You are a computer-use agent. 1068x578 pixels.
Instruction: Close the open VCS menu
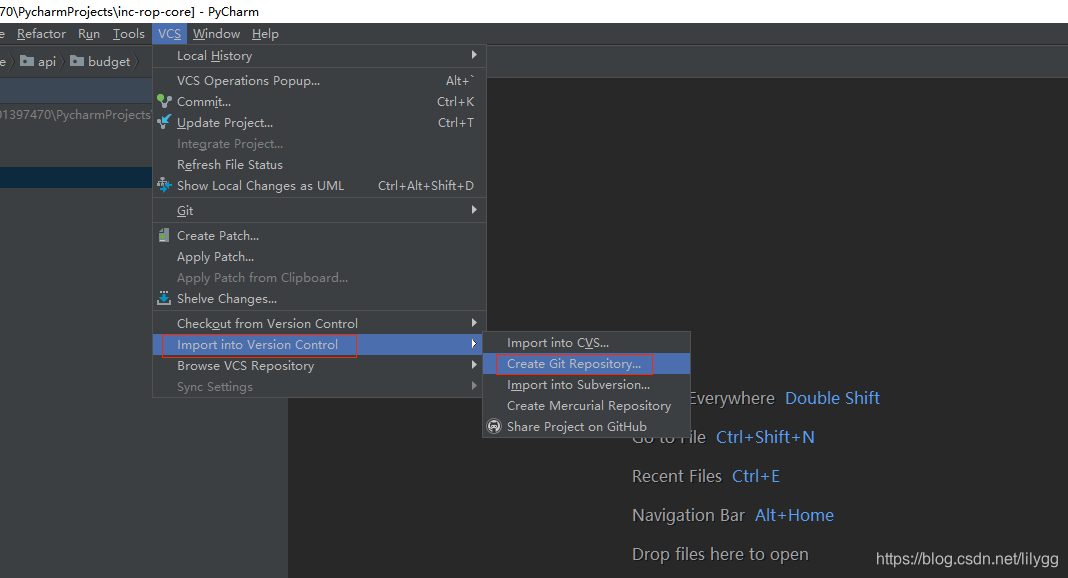click(x=169, y=33)
